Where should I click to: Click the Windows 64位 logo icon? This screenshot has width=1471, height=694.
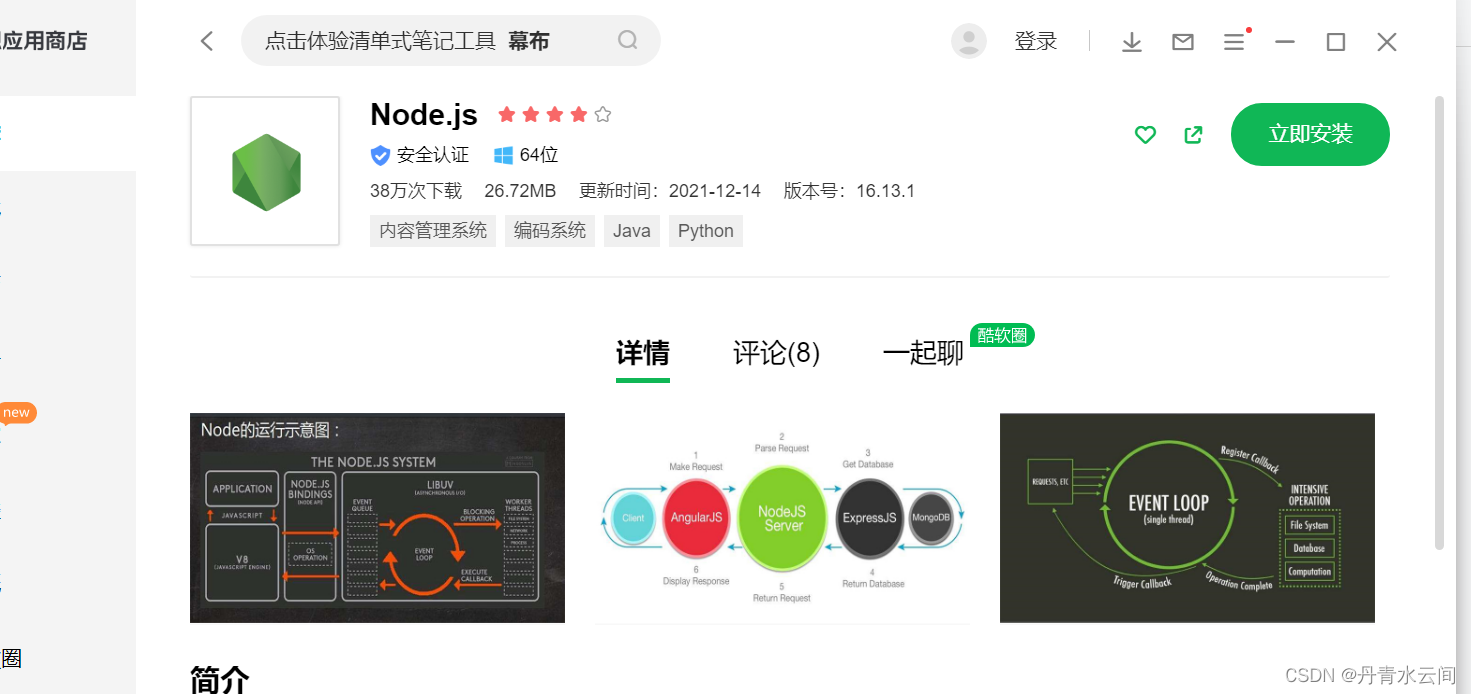tap(503, 155)
